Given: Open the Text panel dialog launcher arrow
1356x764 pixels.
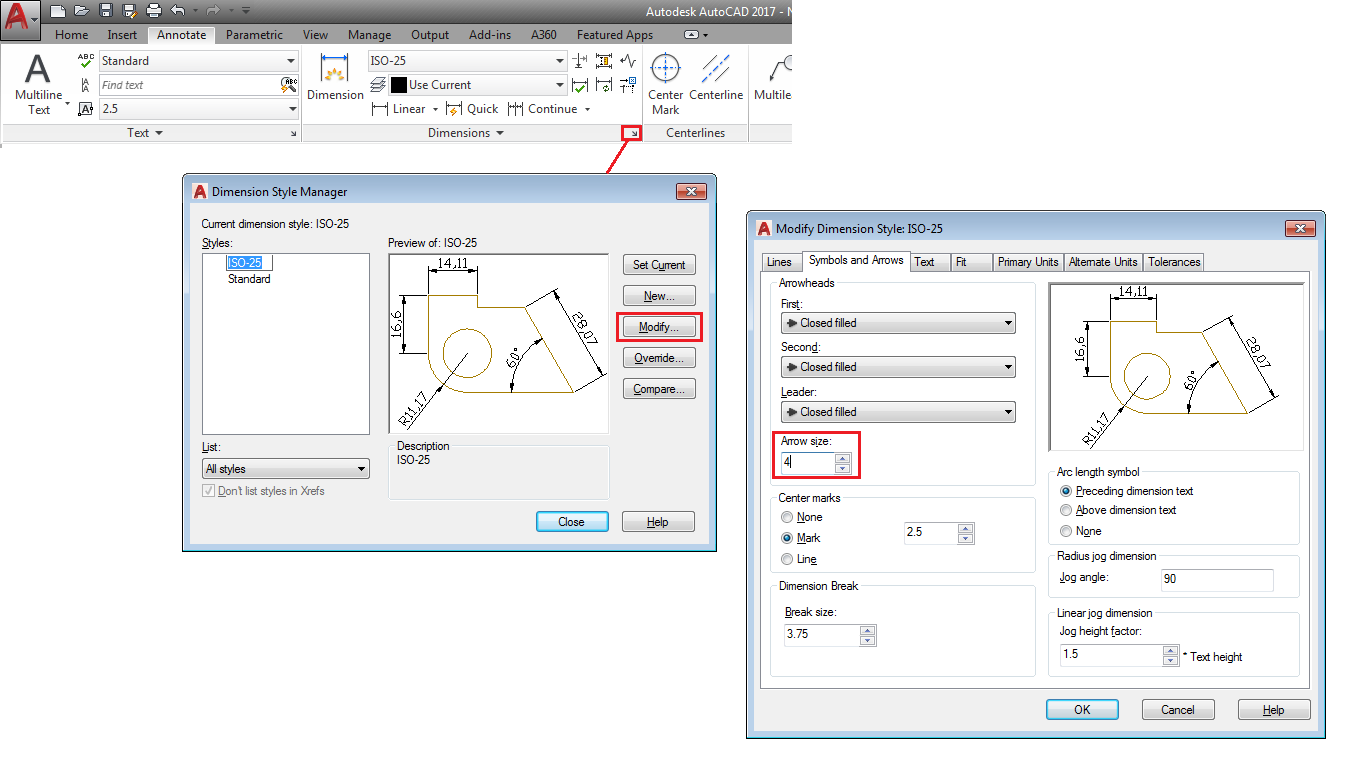Looking at the screenshot, I should (x=293, y=133).
